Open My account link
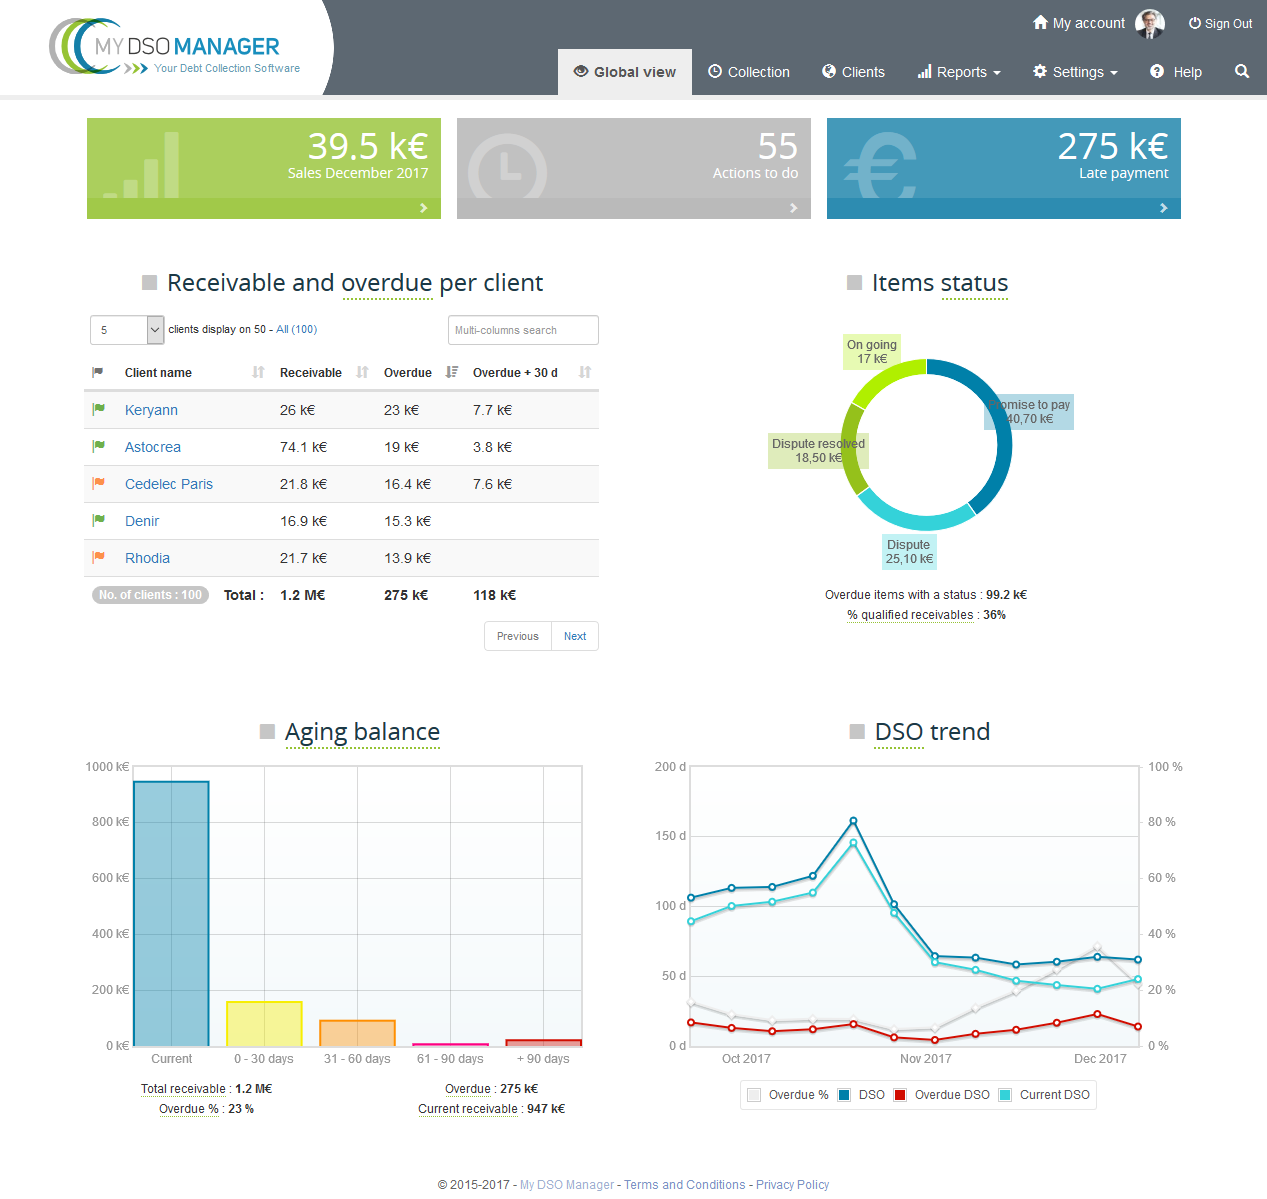This screenshot has width=1267, height=1199. [1079, 23]
